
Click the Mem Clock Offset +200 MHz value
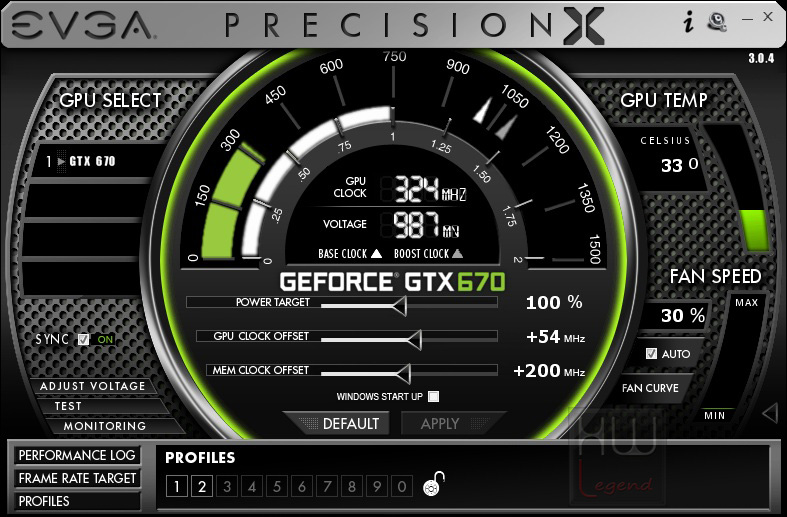(x=549, y=371)
